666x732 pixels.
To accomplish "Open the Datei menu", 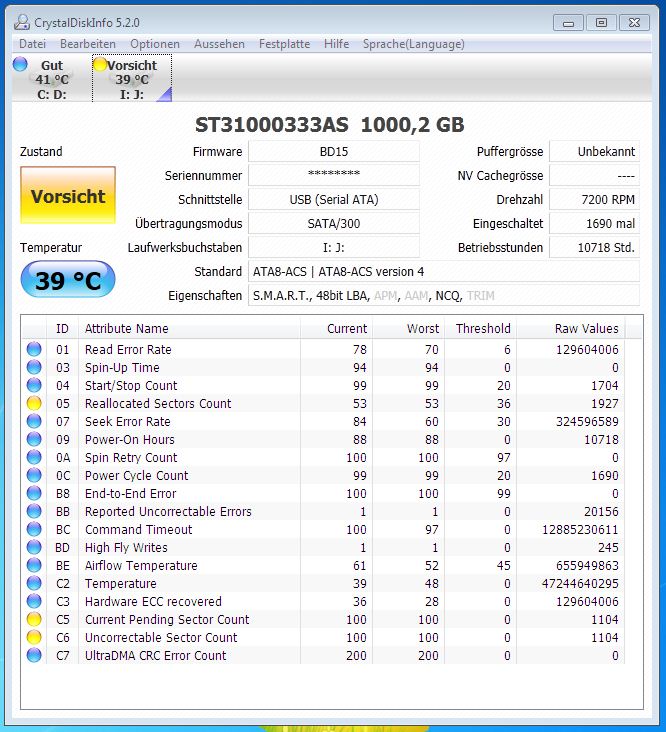I will pos(32,44).
